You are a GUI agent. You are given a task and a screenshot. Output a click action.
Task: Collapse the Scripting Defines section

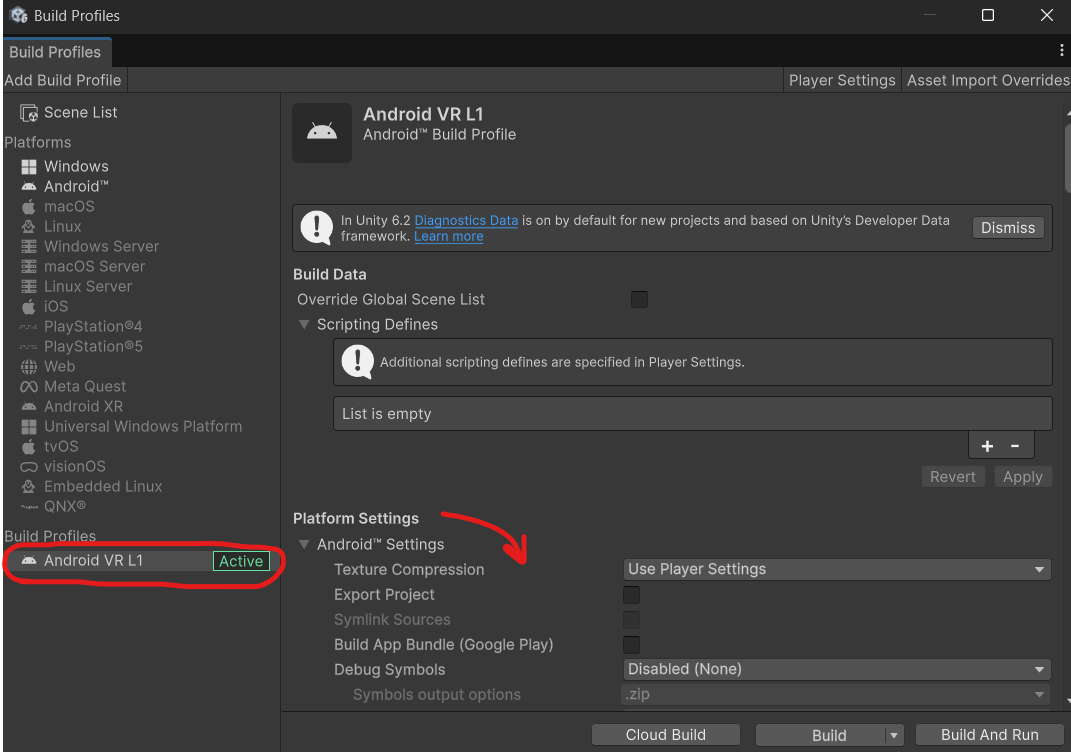[x=304, y=325]
